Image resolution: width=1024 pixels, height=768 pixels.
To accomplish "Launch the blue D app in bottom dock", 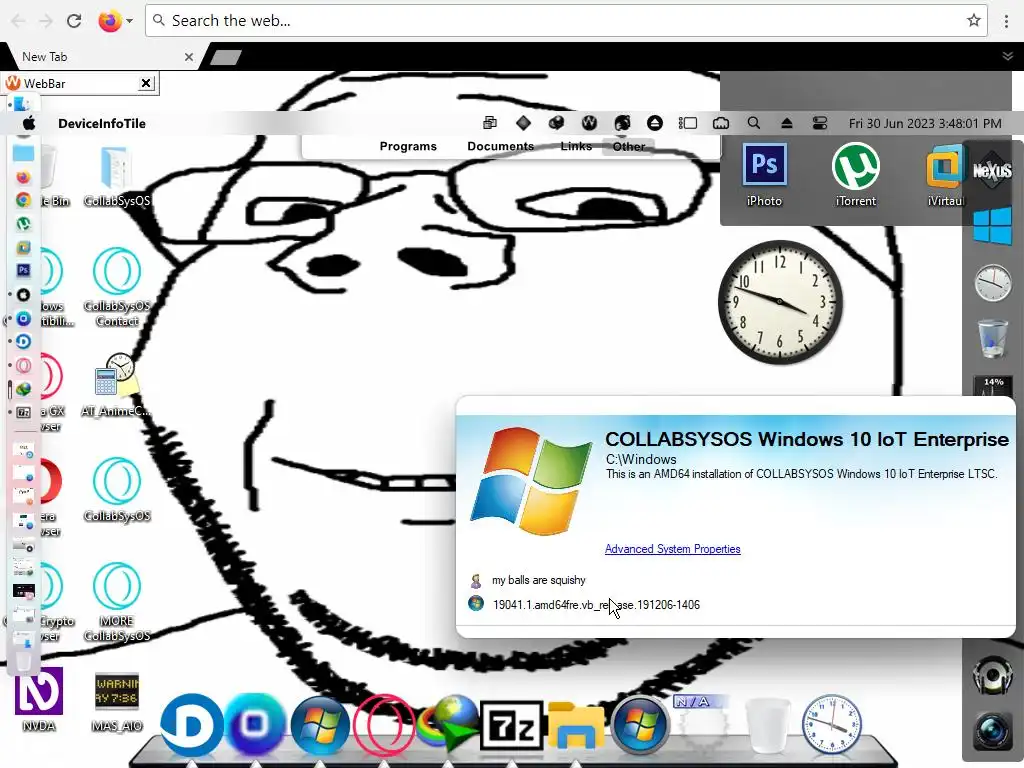I will tap(191, 725).
